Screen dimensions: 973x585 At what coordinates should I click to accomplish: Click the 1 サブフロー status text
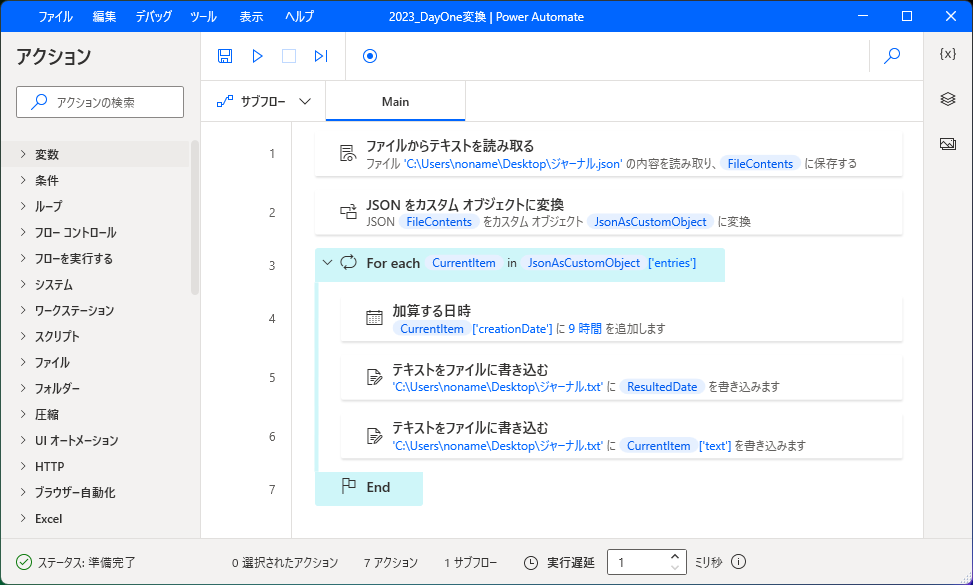pos(470,563)
